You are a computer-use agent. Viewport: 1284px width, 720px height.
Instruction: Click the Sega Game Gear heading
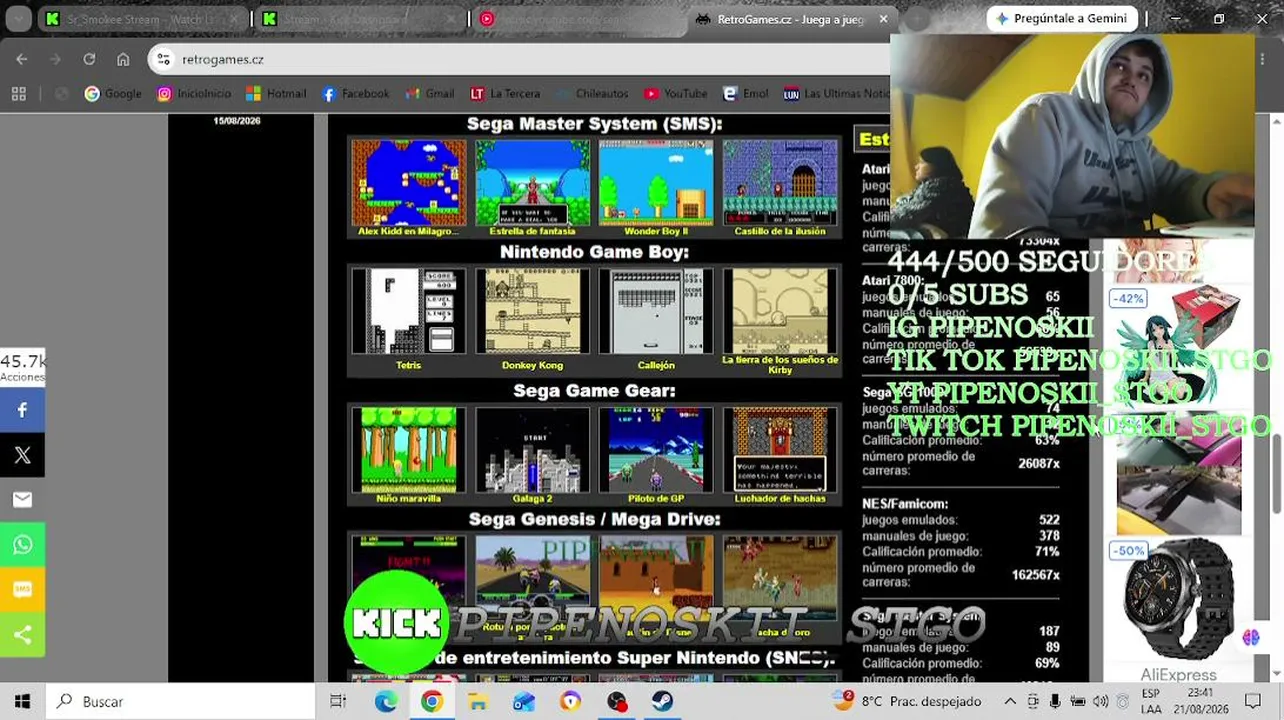click(x=594, y=391)
